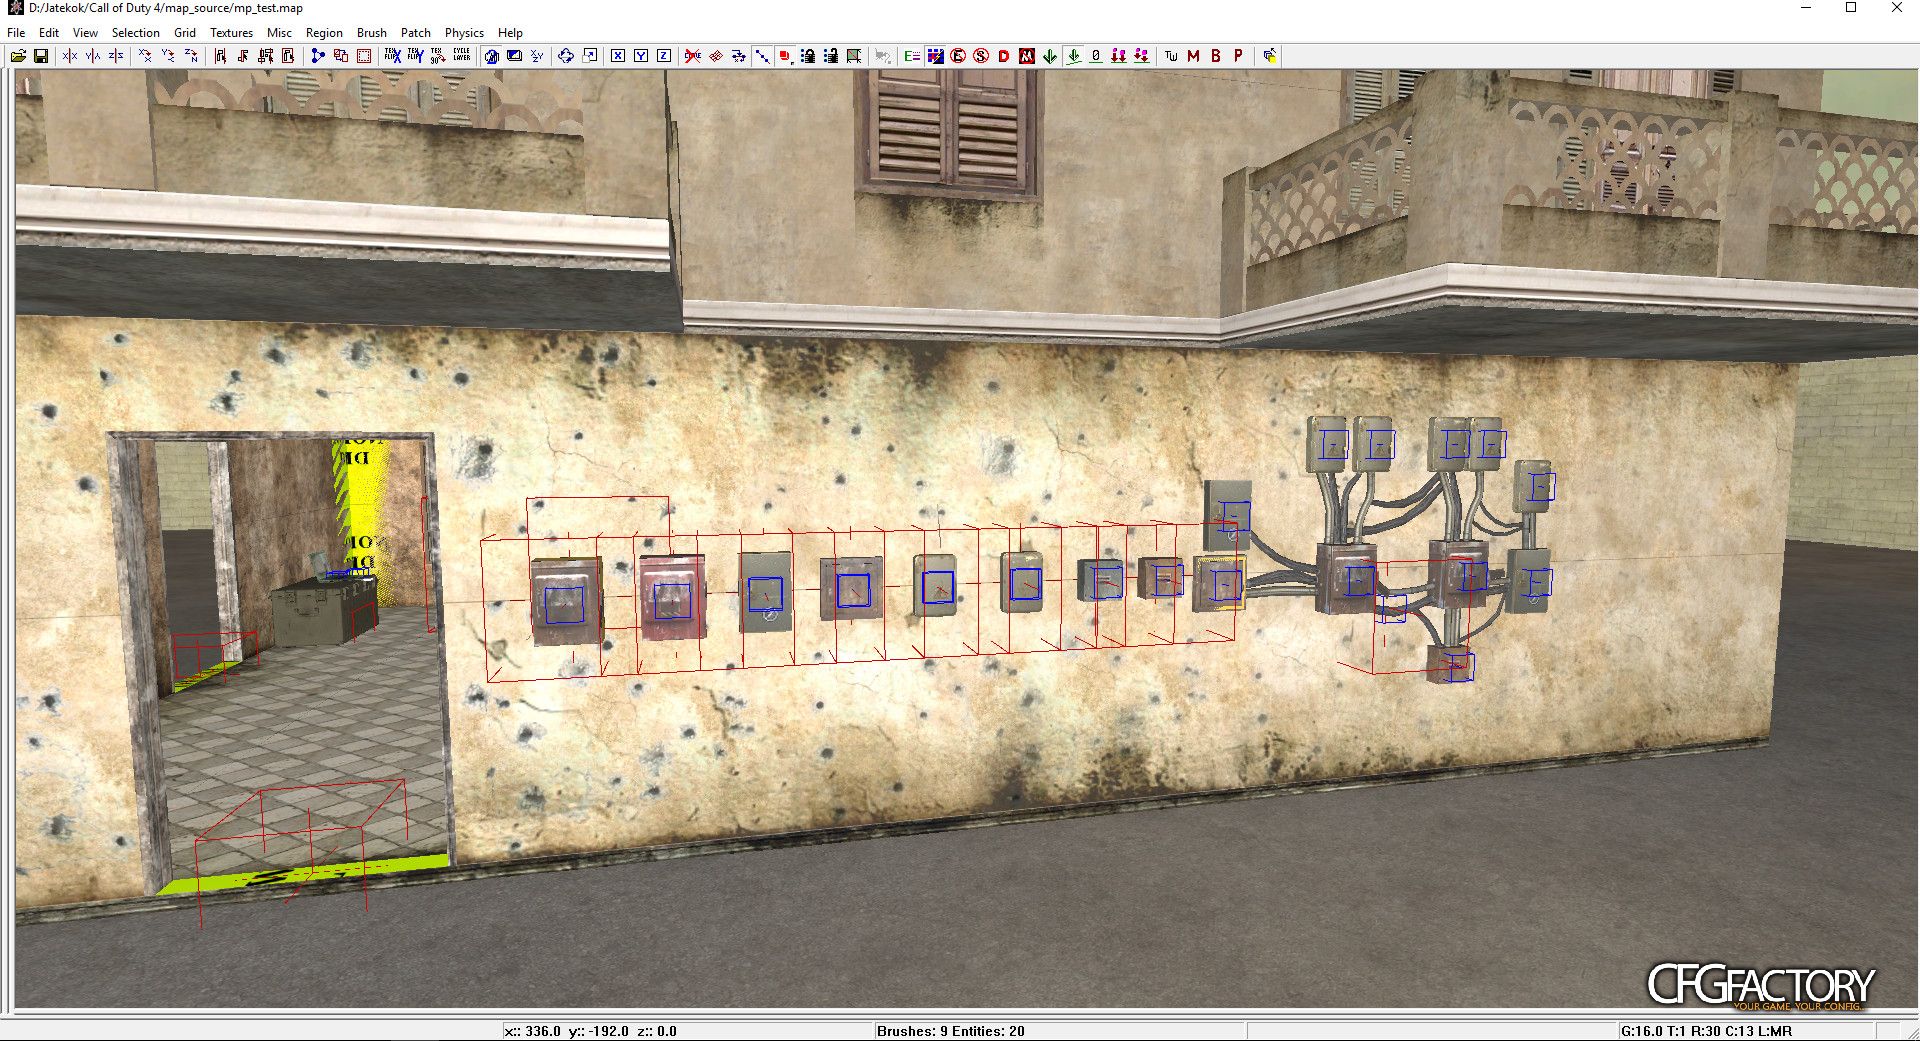Click the underlined 0 toolbar icon
This screenshot has height=1041, width=1920.
click(1096, 56)
